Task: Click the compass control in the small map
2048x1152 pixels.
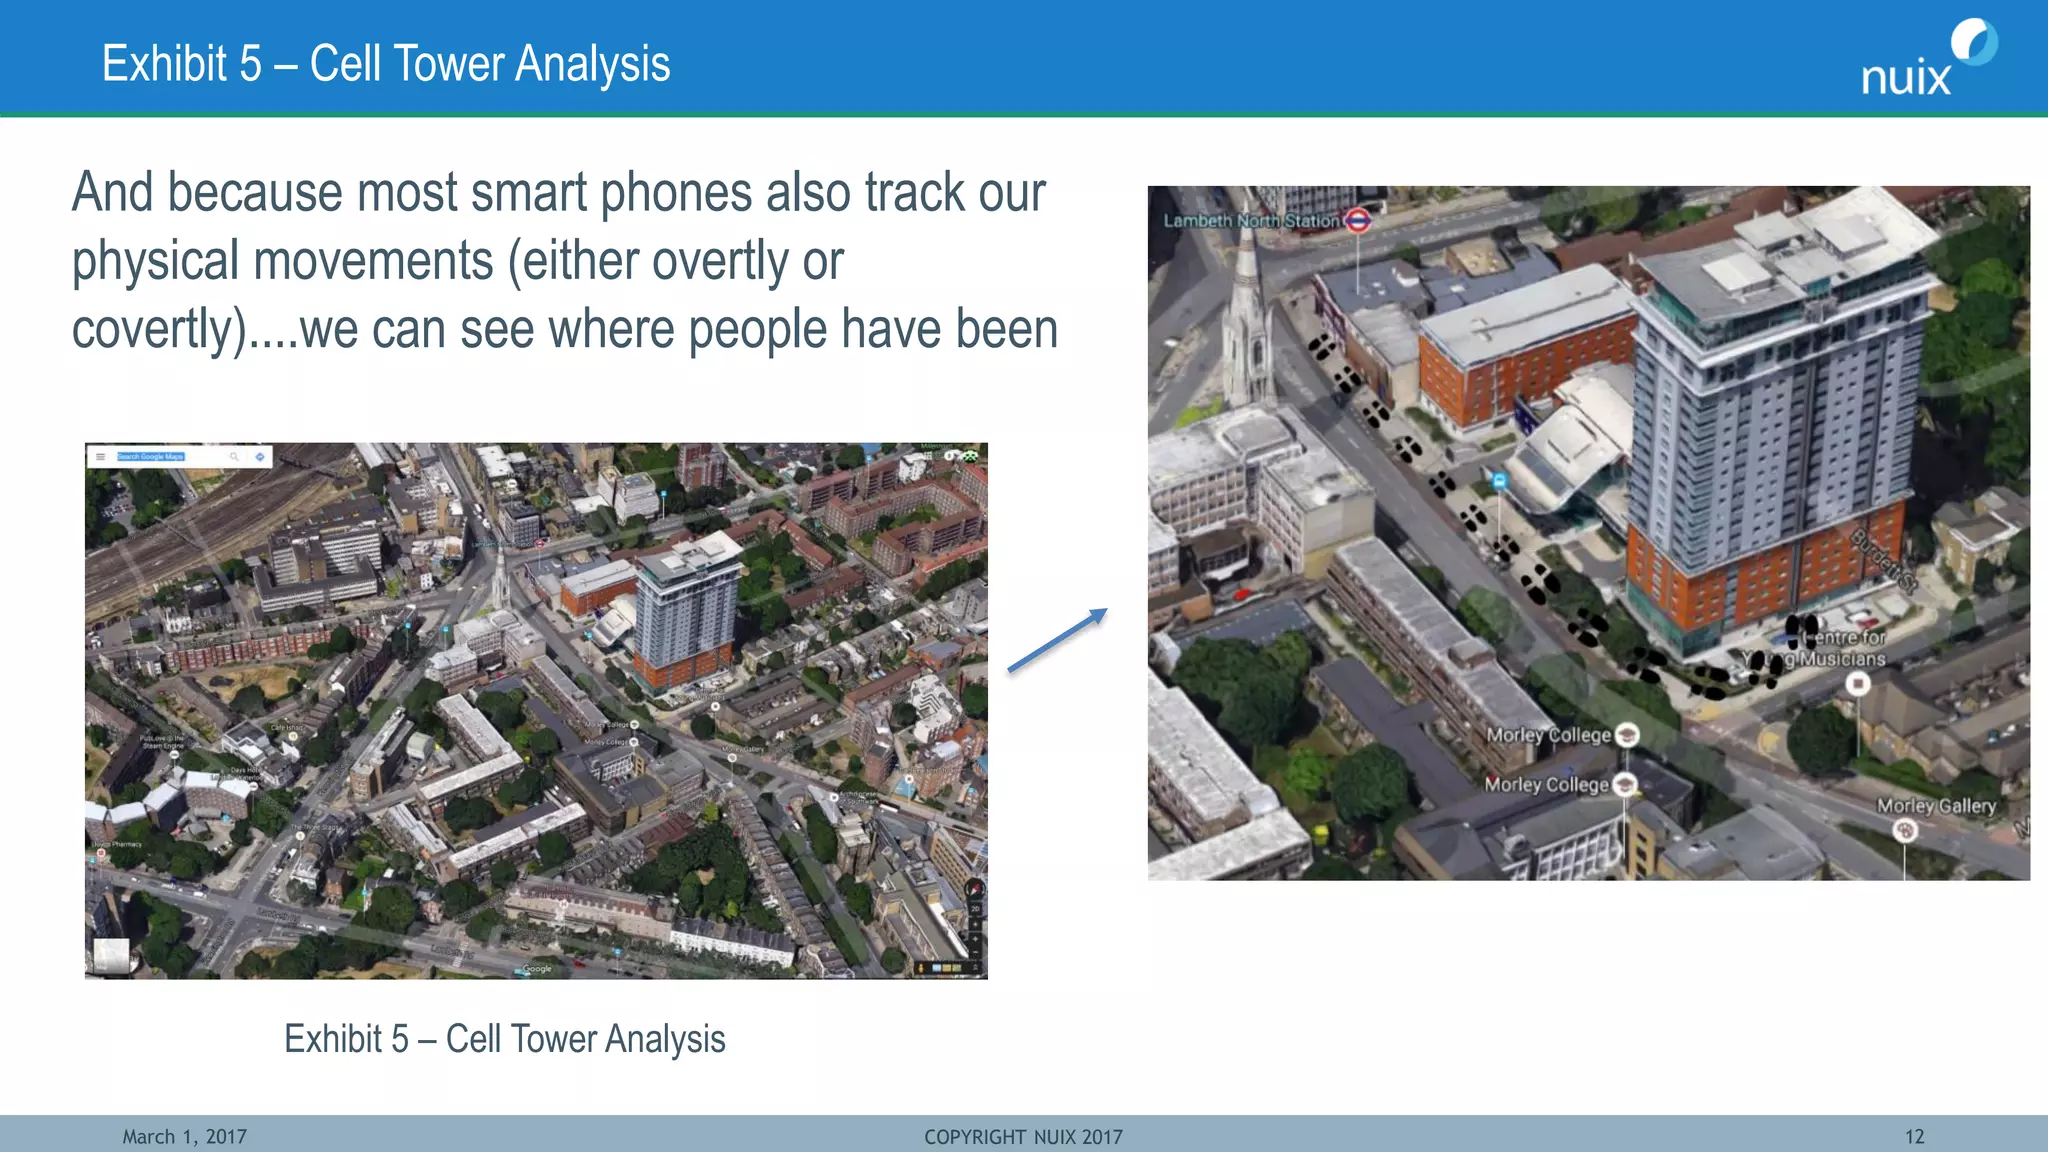Action: coord(975,888)
